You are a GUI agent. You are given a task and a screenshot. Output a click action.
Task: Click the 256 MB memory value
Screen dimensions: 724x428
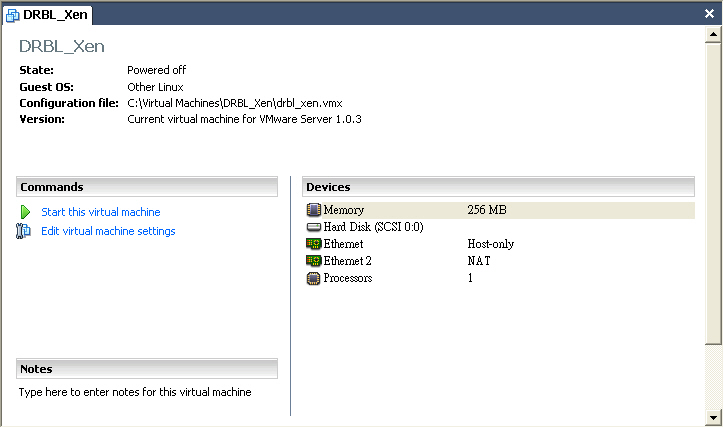(487, 210)
